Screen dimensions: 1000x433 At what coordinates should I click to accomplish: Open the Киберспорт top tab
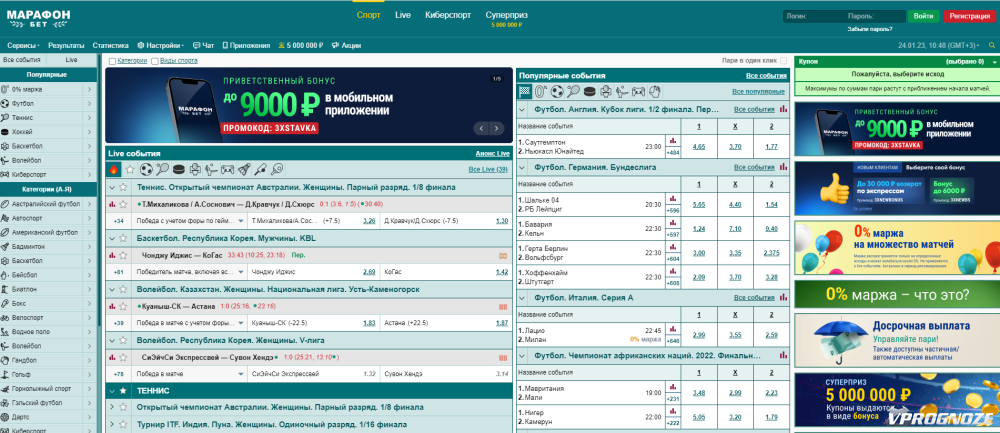coord(448,15)
